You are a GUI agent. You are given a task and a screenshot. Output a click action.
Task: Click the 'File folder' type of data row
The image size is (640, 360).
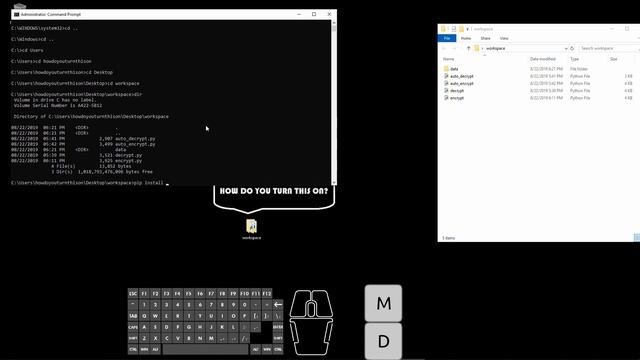click(579, 69)
